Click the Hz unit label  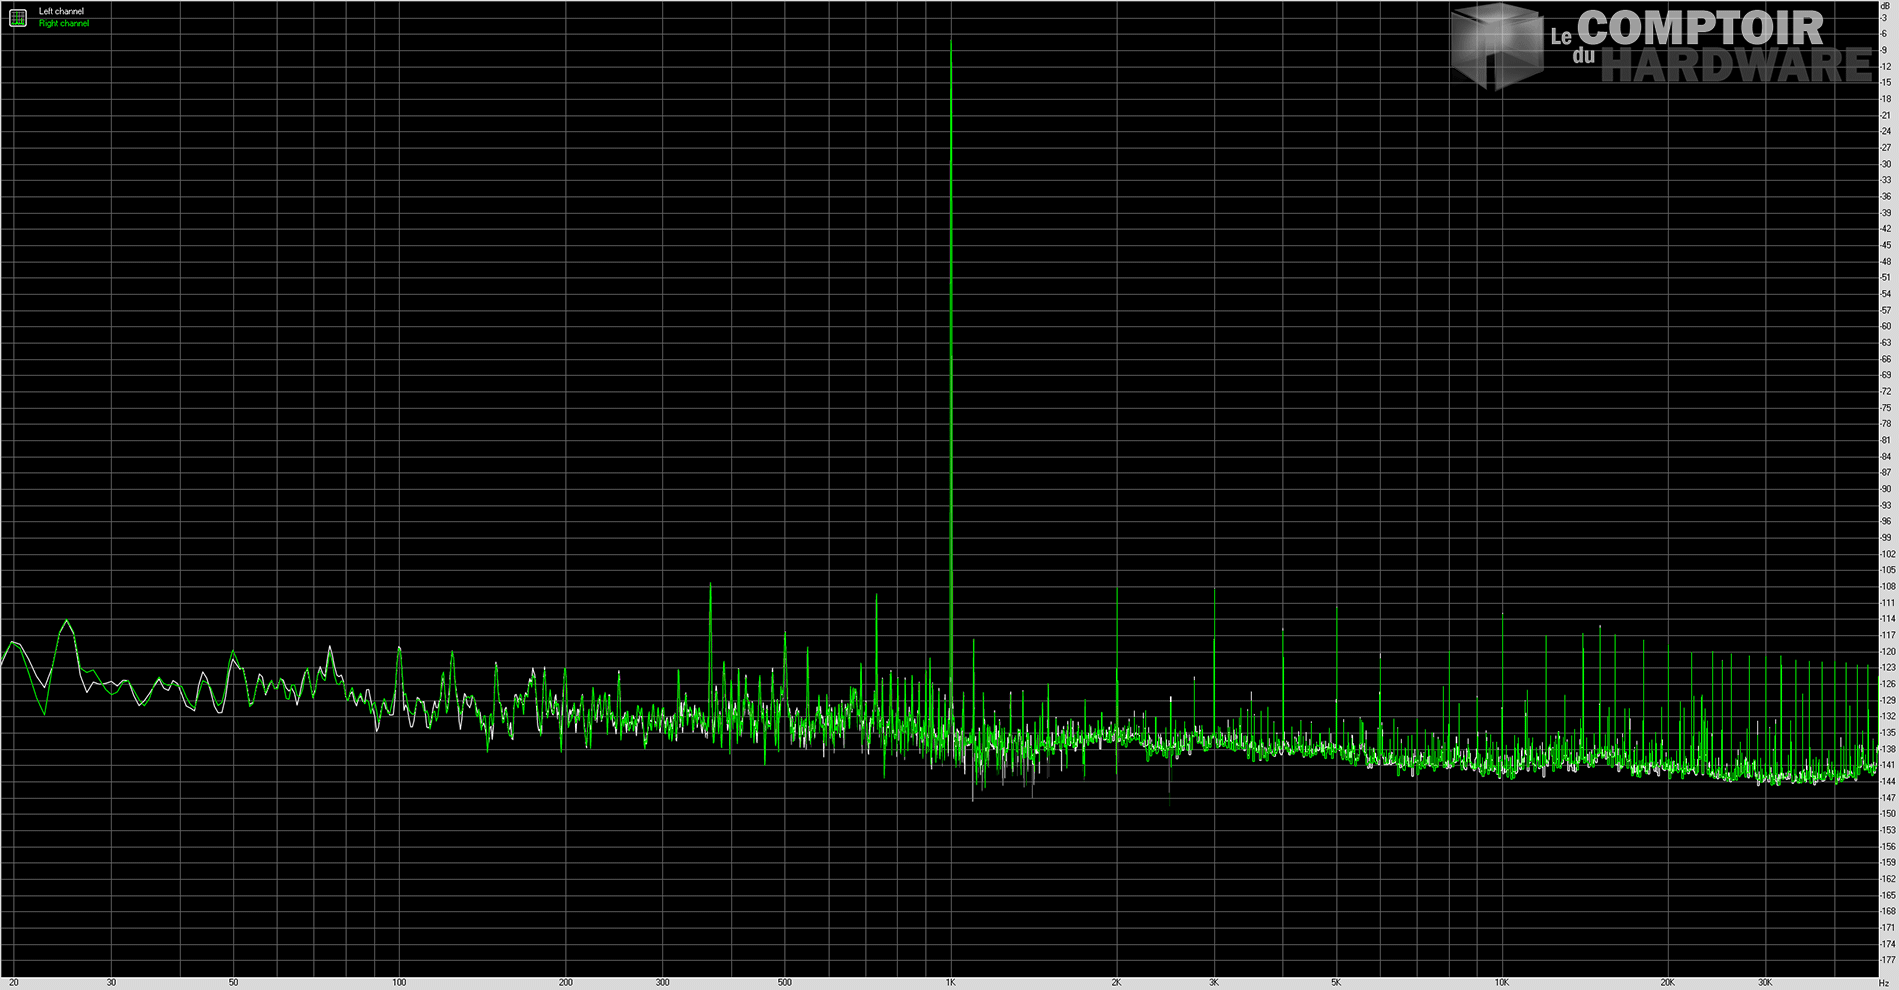(x=1884, y=983)
